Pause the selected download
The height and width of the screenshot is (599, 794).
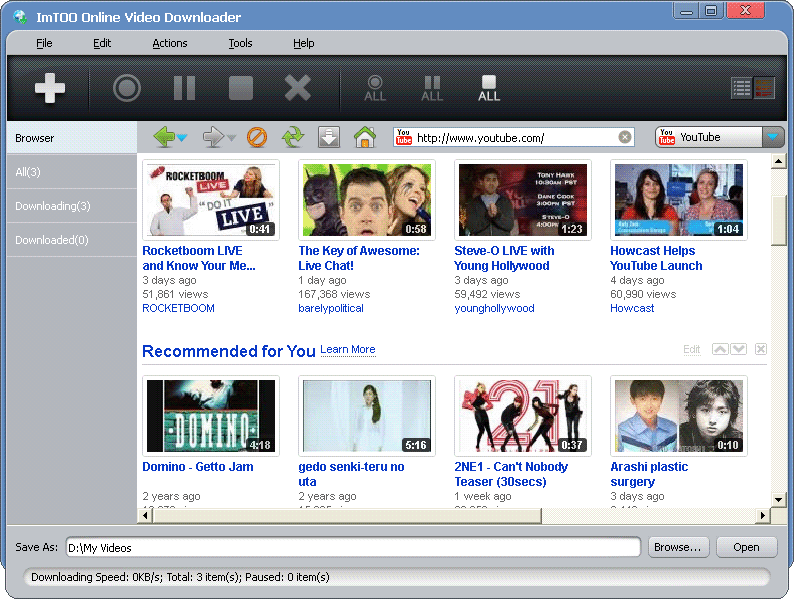coord(184,89)
